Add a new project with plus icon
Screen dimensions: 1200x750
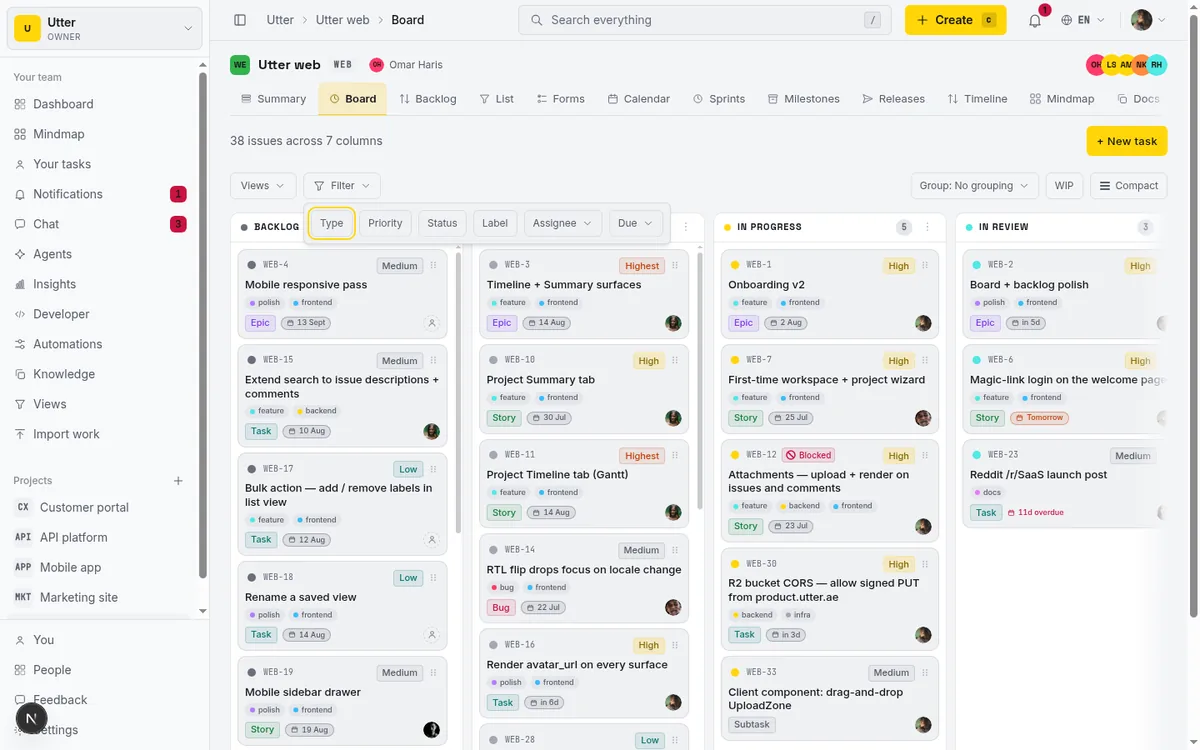tap(178, 481)
